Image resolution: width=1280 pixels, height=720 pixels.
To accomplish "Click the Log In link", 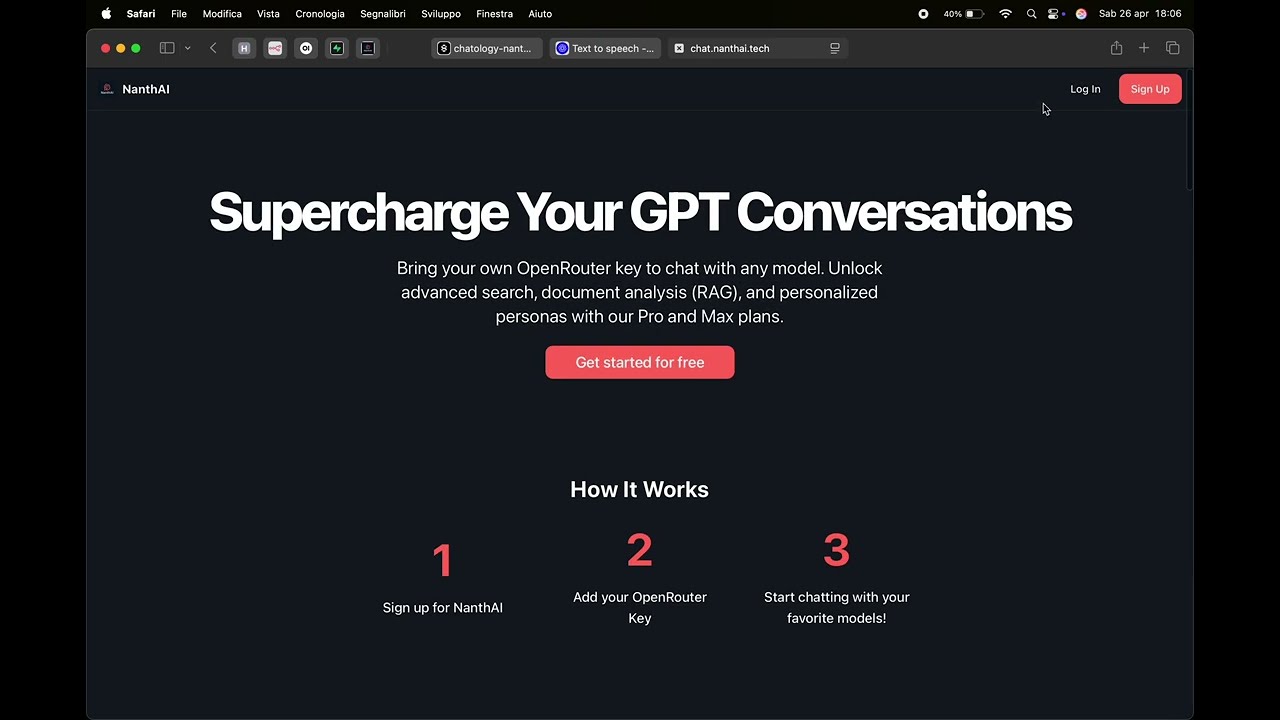I will click(x=1085, y=89).
